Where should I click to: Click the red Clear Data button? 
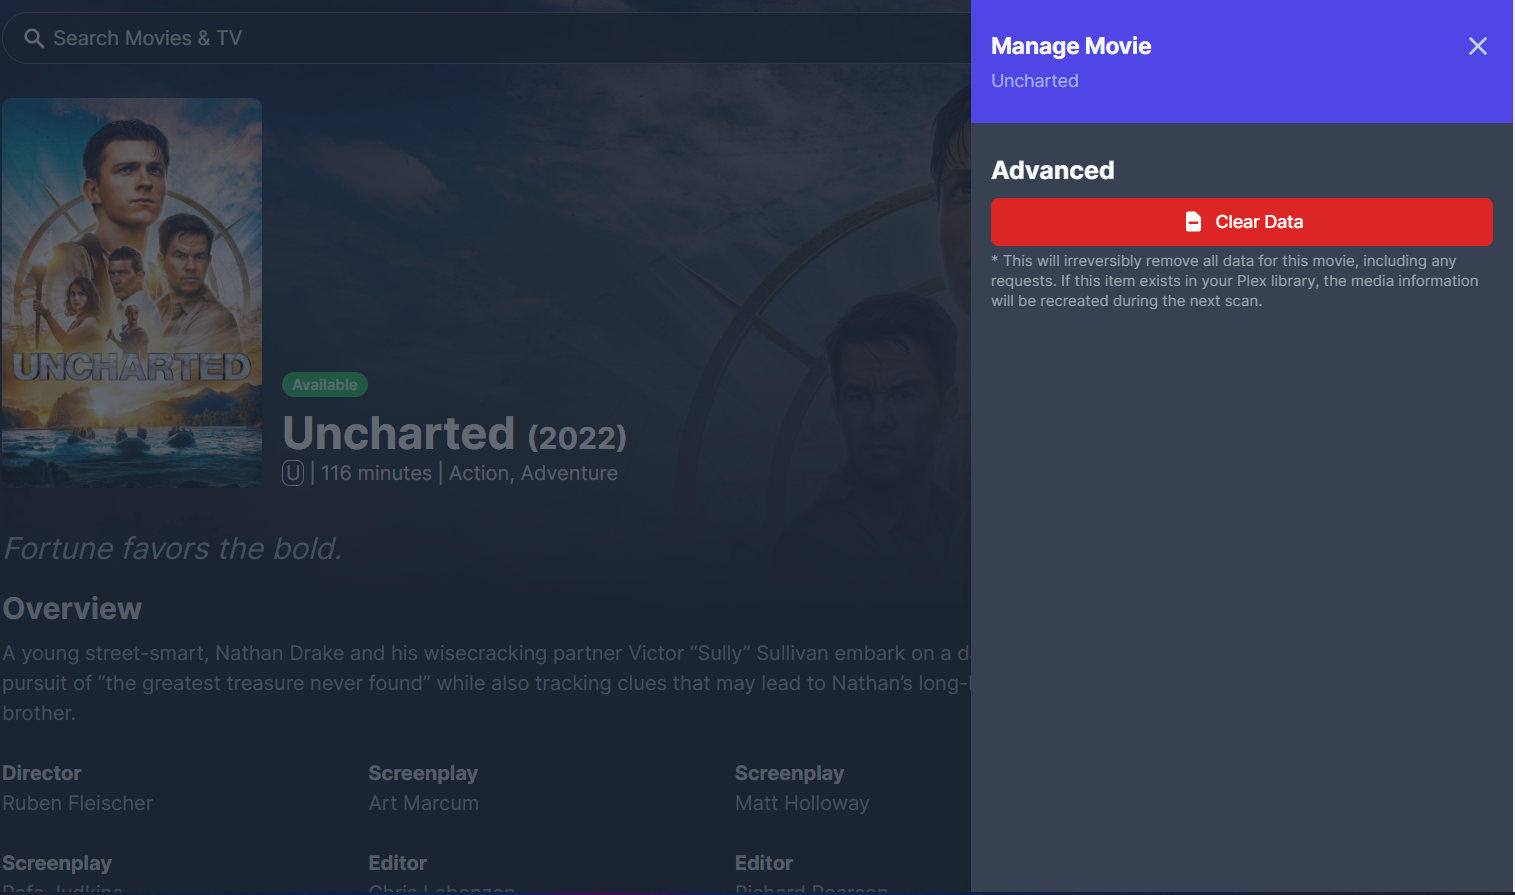(1241, 222)
